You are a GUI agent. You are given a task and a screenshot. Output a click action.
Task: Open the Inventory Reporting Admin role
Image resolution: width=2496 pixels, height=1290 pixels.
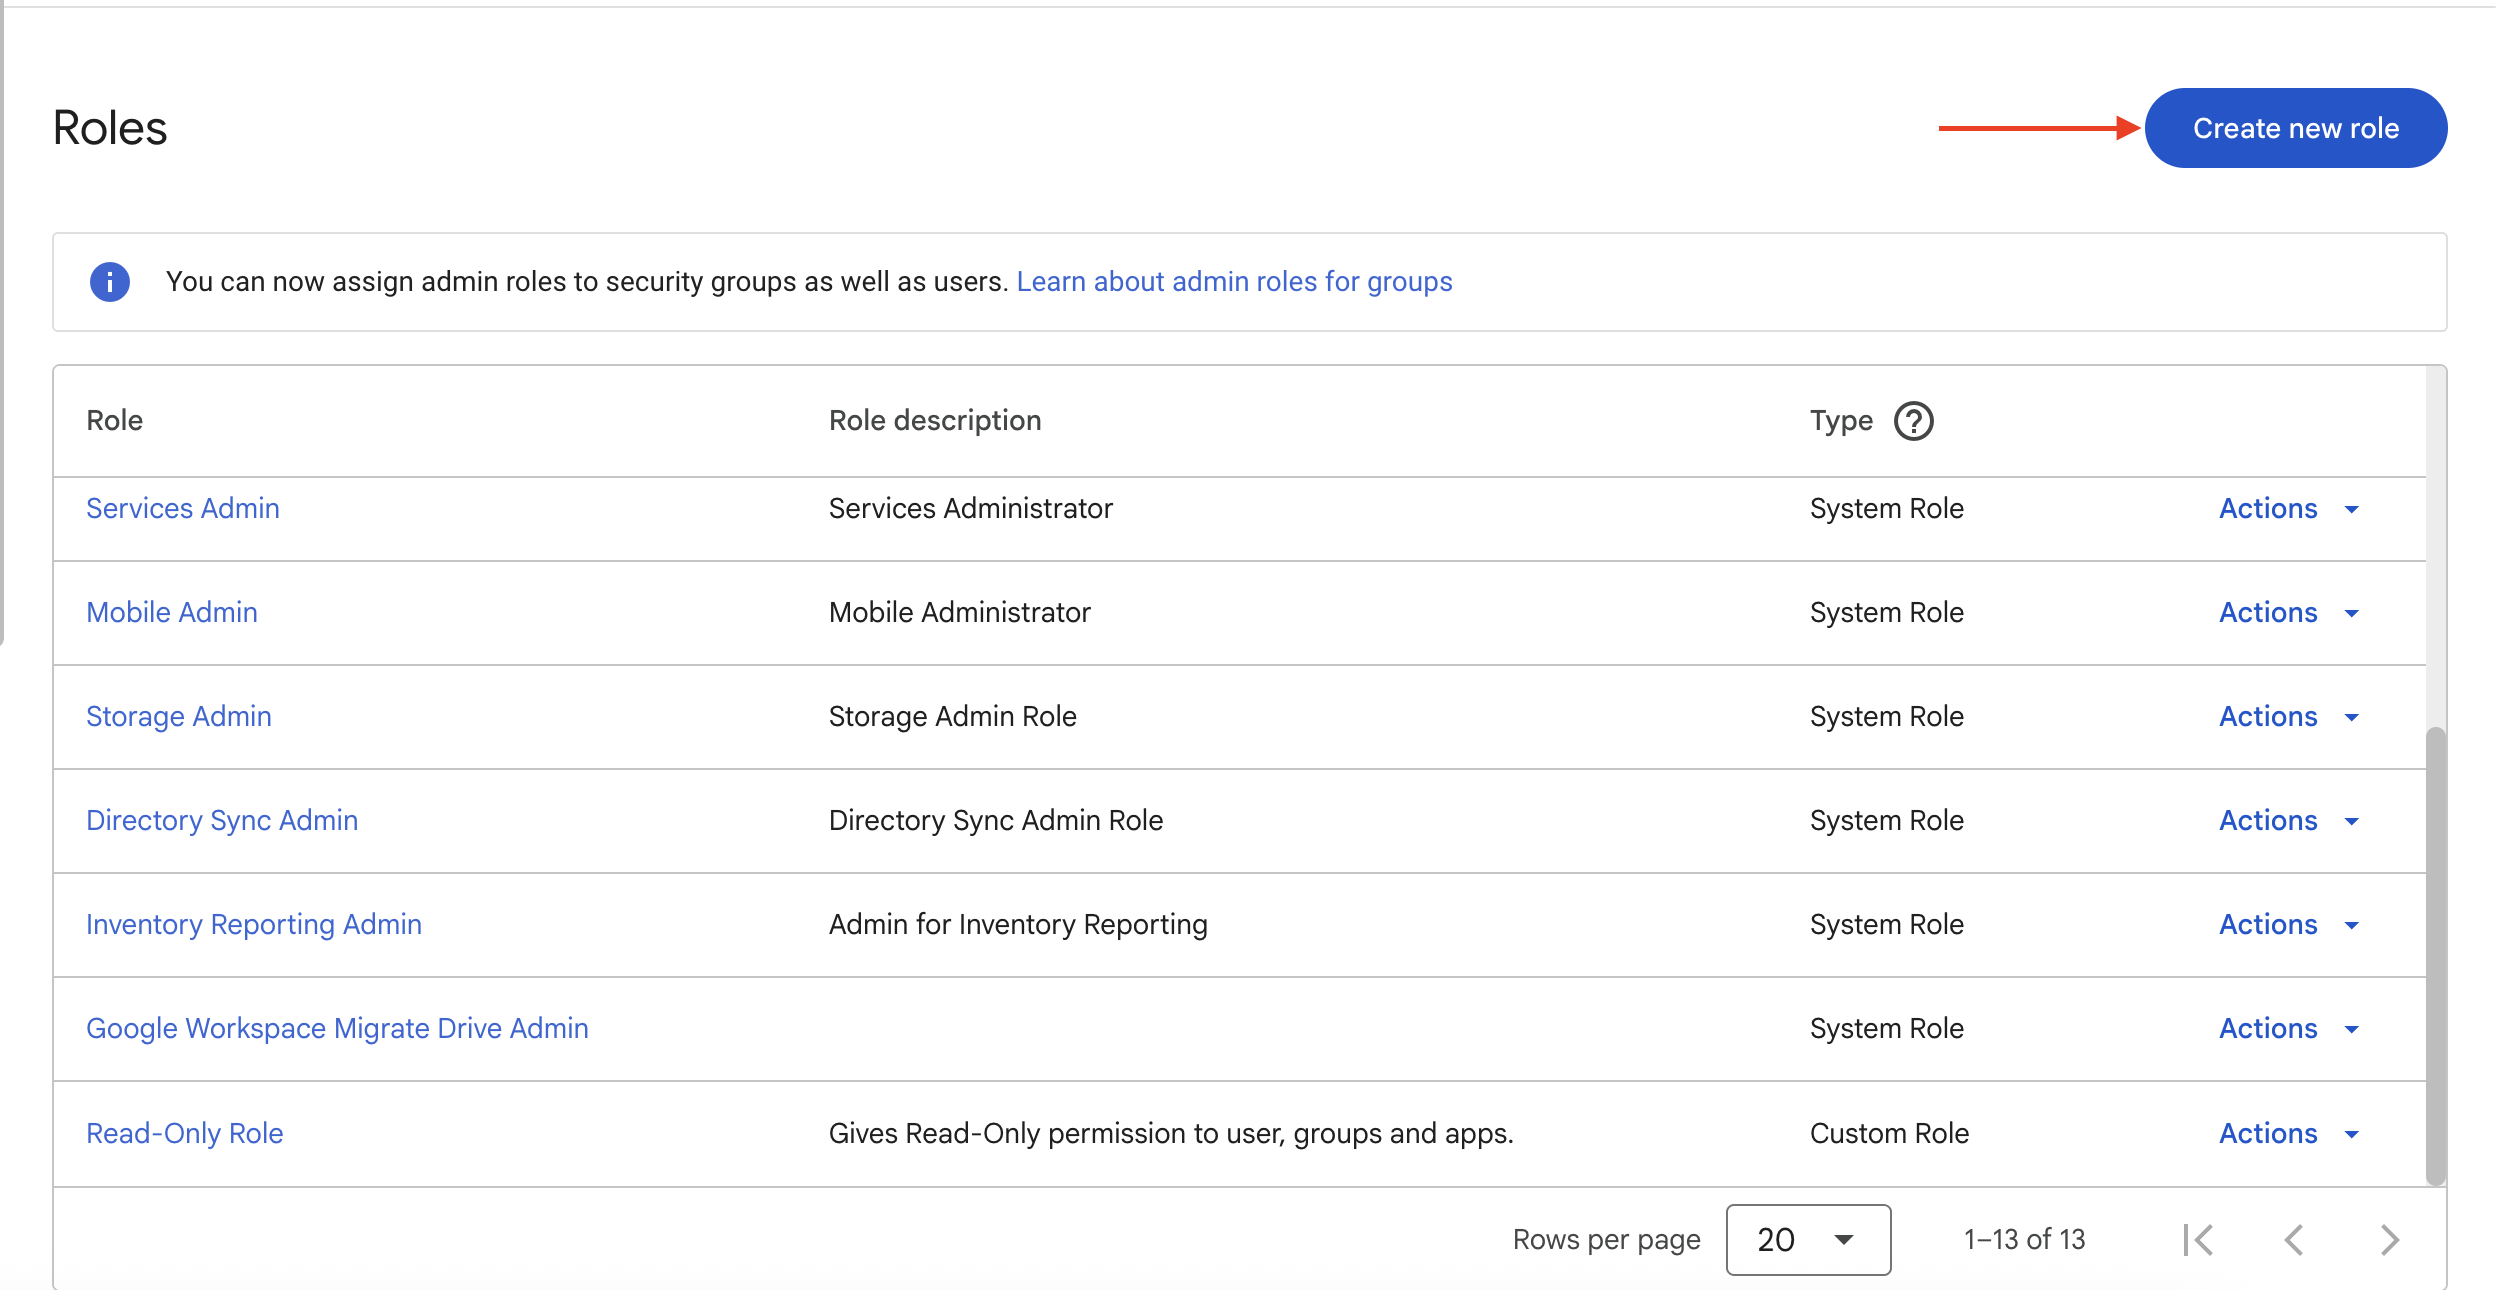tap(254, 925)
